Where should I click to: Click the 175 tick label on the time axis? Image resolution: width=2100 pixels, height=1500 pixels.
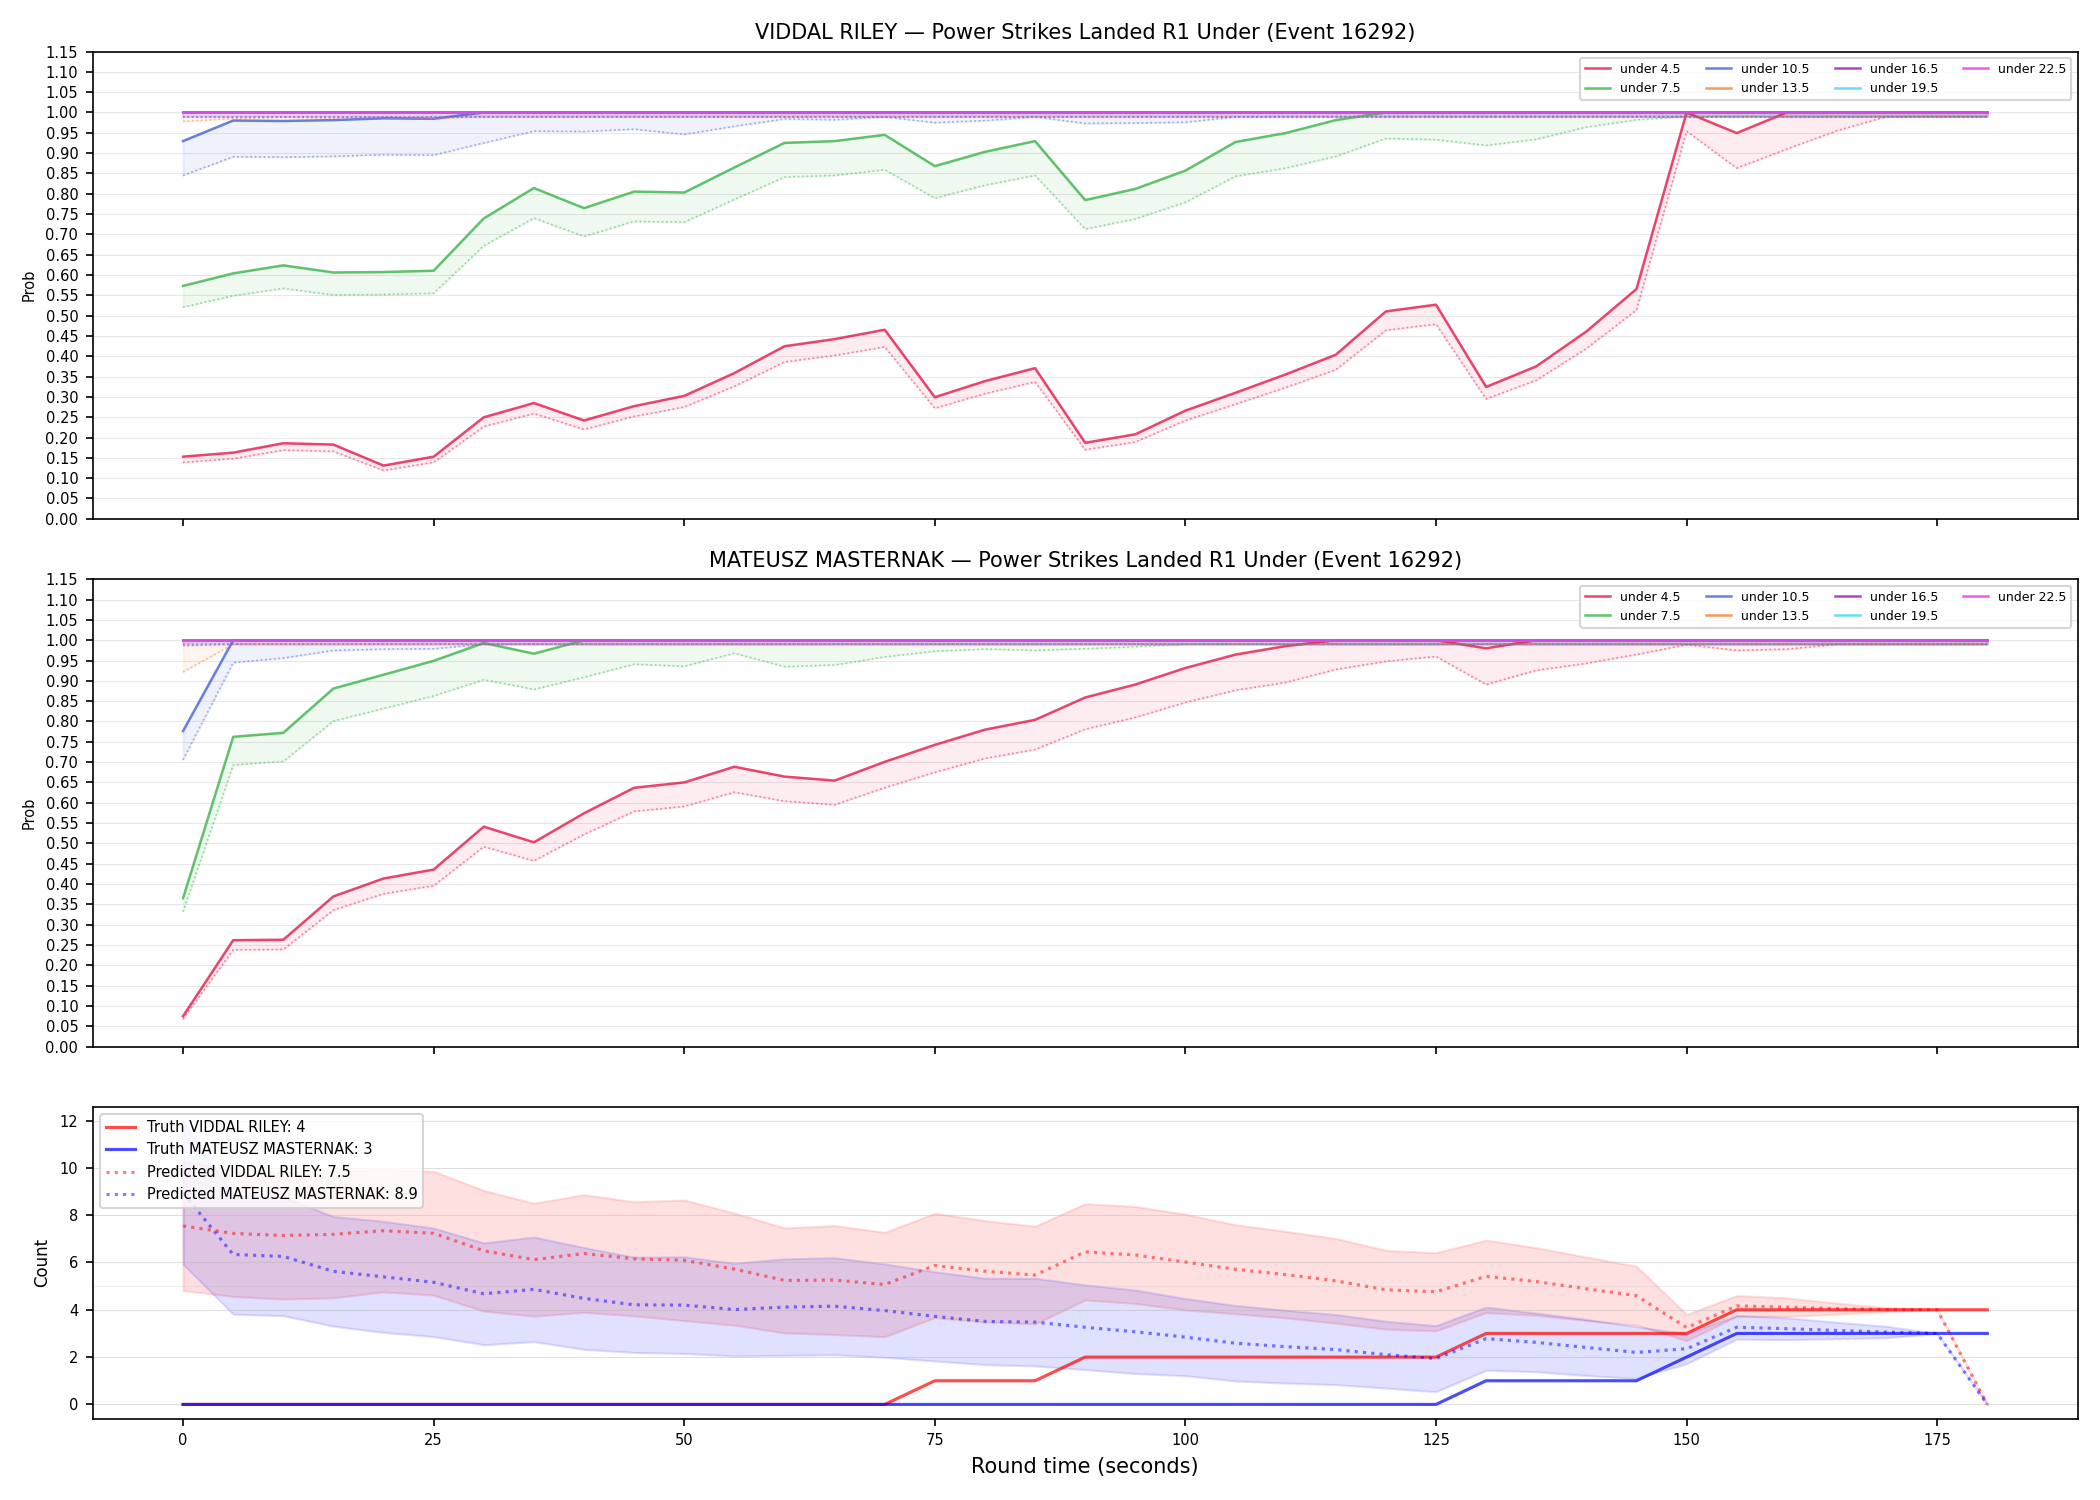1937,1440
